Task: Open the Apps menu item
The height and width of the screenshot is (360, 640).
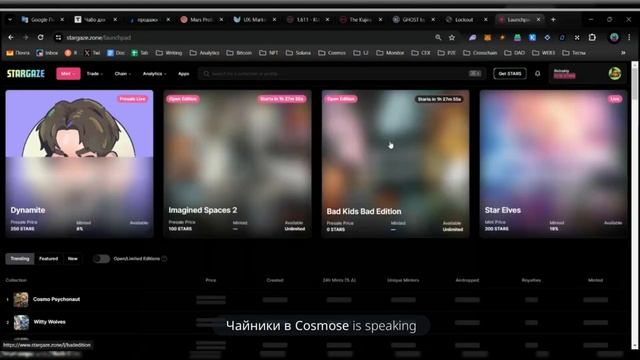Action: [184, 73]
